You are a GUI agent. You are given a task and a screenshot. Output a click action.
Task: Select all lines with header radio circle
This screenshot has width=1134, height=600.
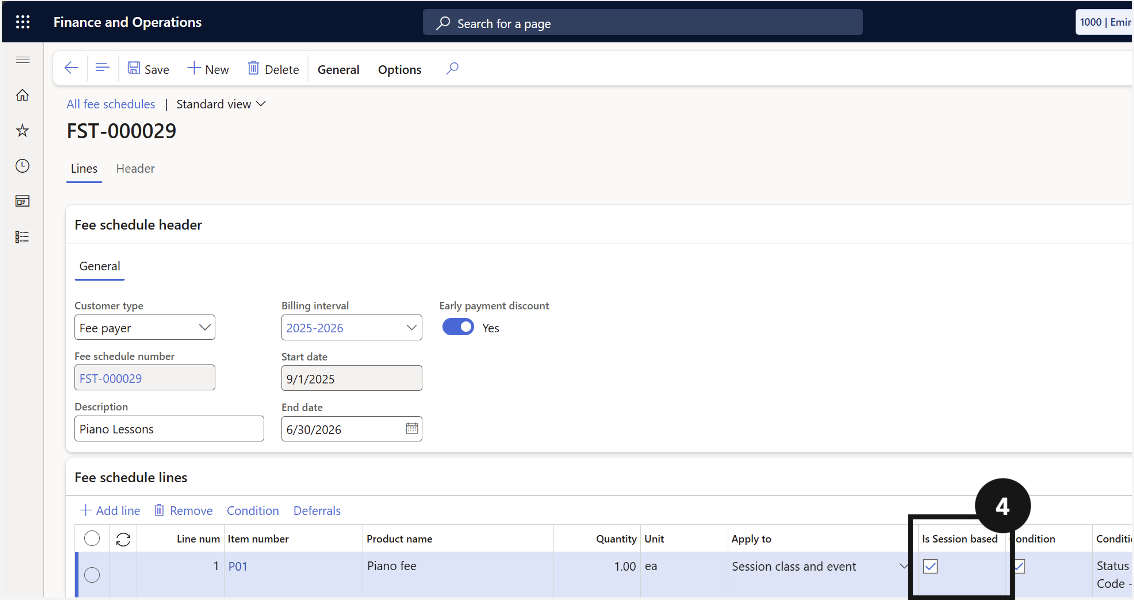(92, 539)
